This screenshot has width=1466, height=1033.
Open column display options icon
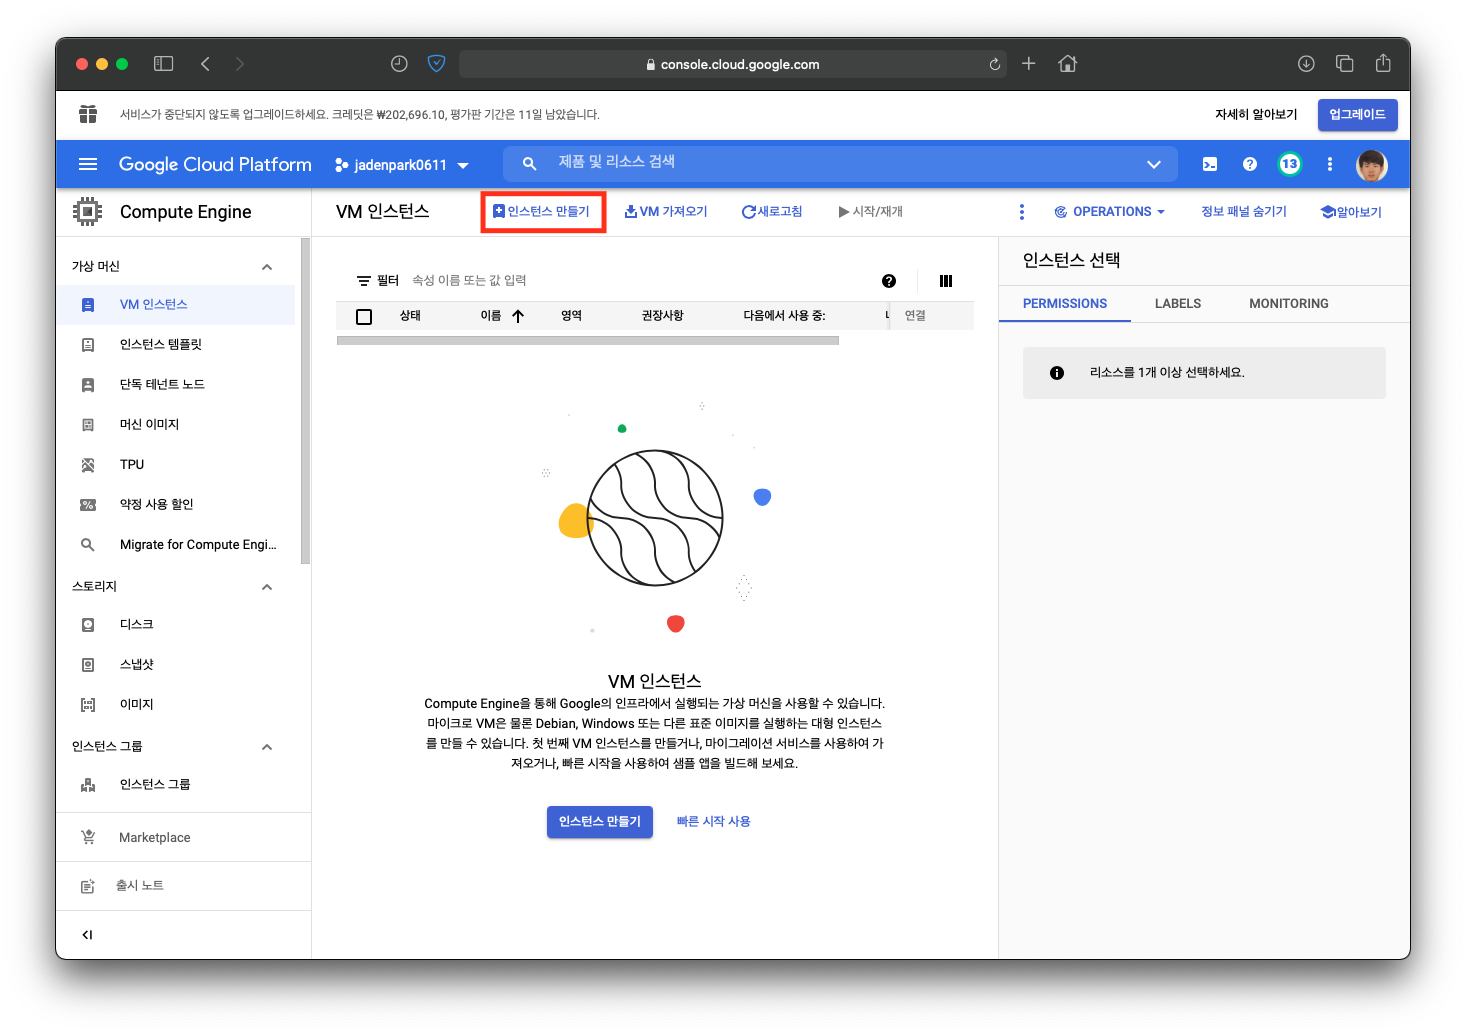pyautogui.click(x=946, y=281)
